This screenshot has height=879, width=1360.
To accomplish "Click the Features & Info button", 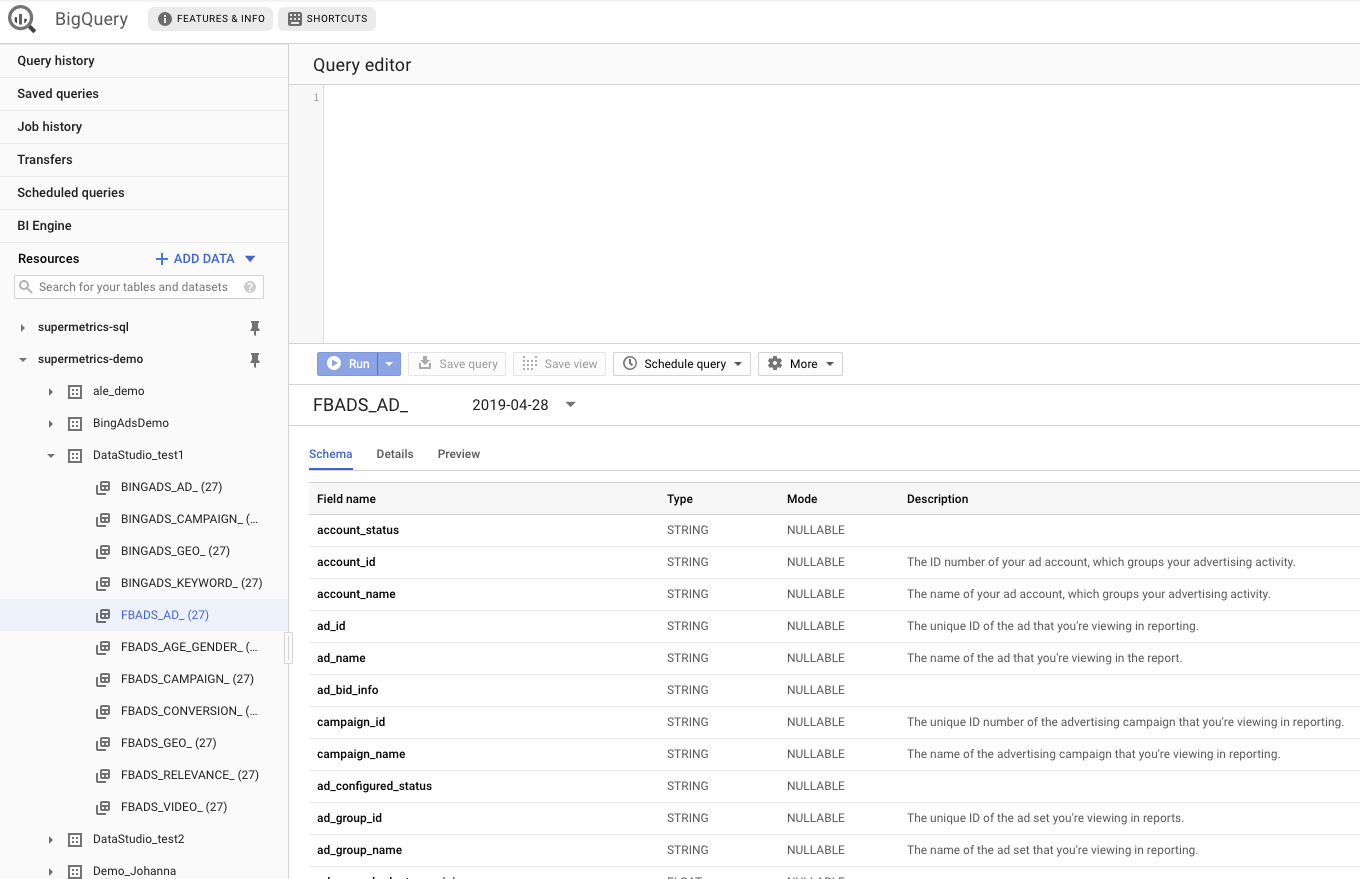I will [x=211, y=19].
